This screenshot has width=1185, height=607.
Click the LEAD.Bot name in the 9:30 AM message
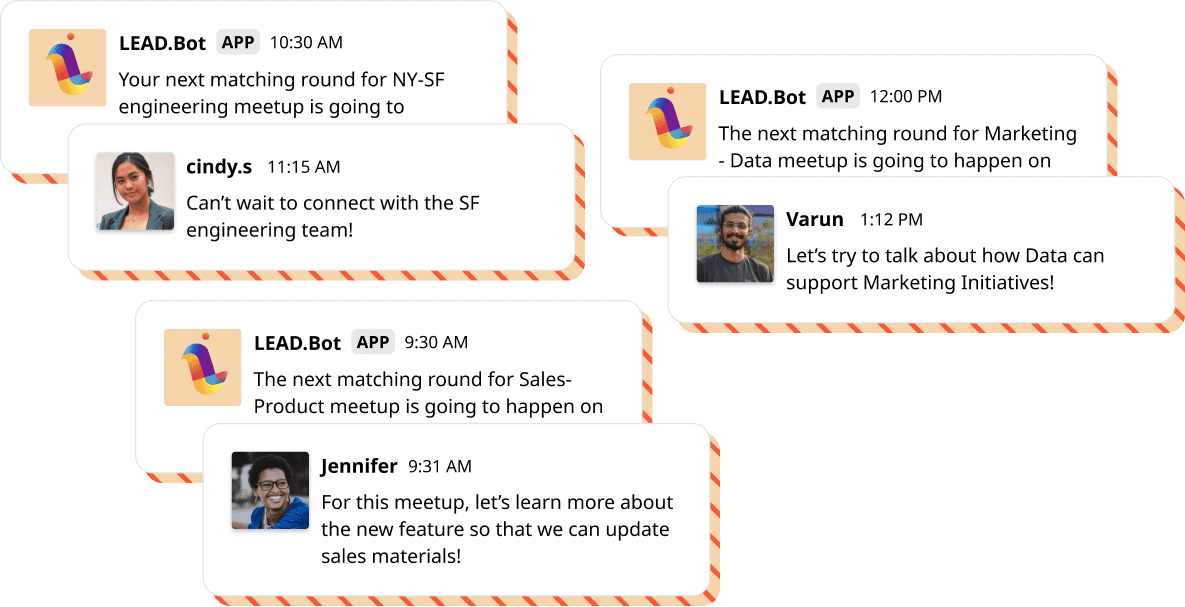(x=297, y=343)
